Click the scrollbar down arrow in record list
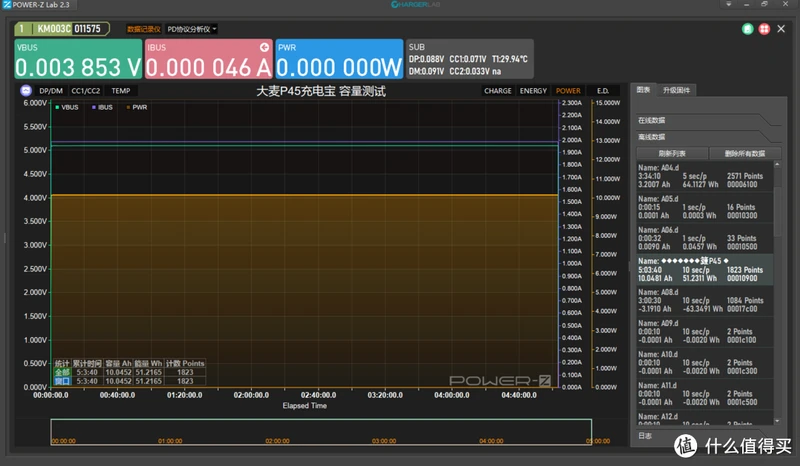This screenshot has height=466, width=800. click(777, 421)
